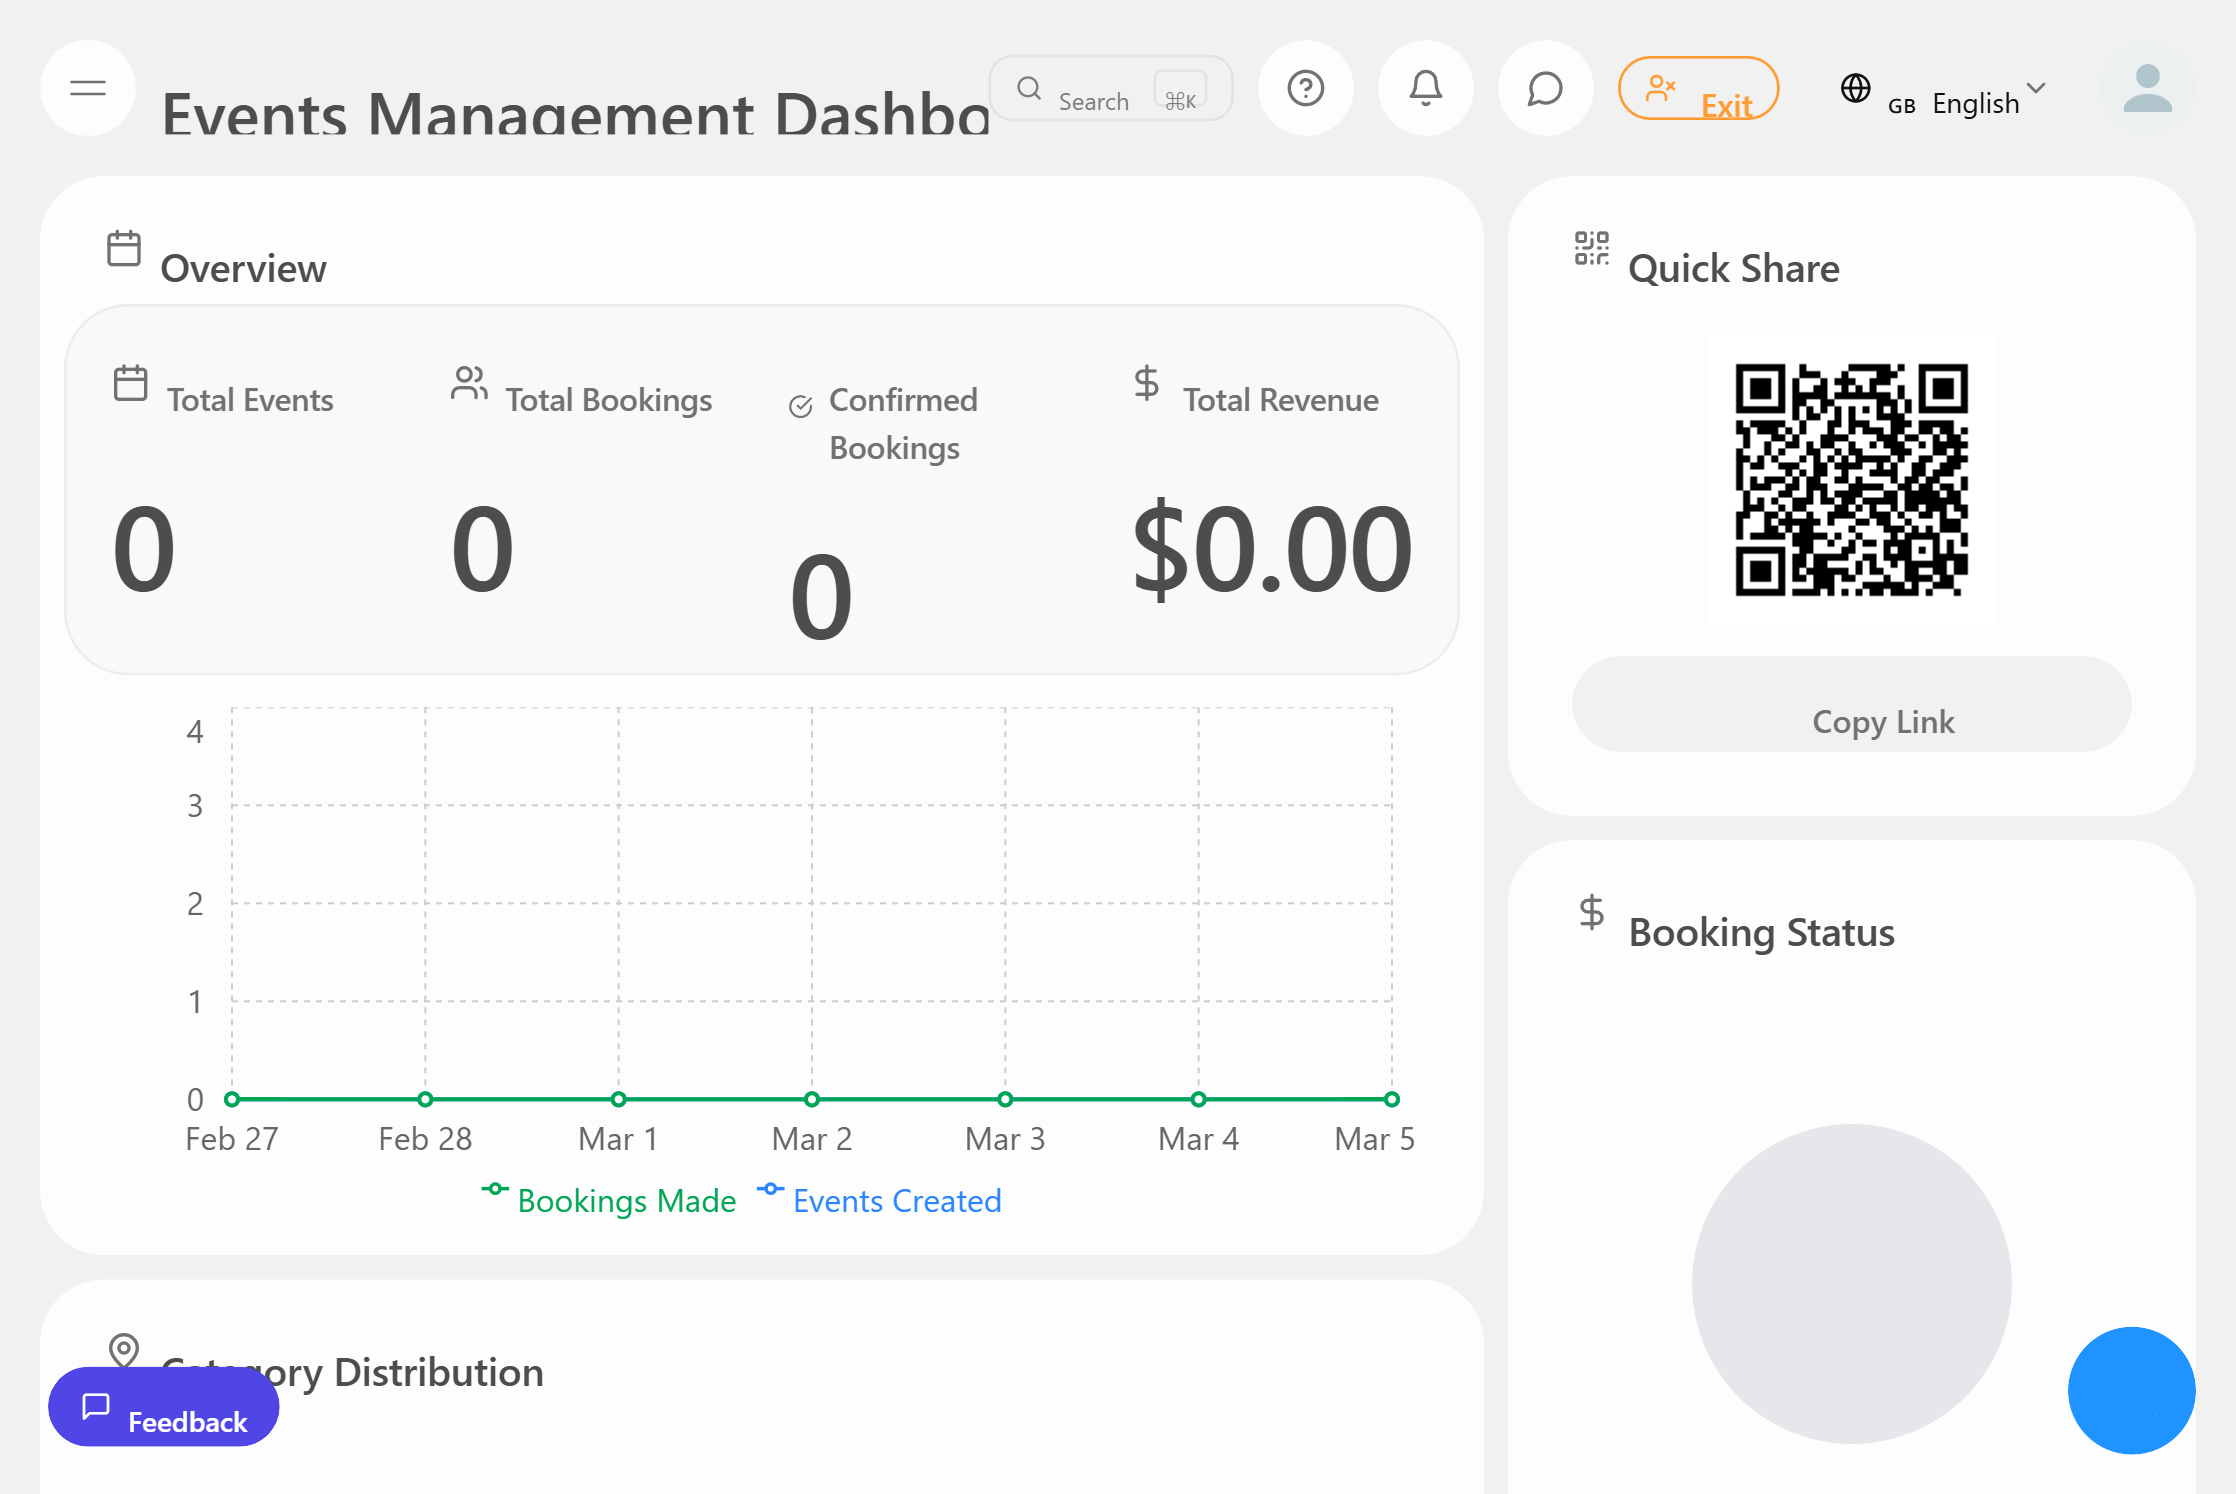This screenshot has width=2236, height=1494.
Task: Click the user avatar profile icon
Action: 2147,88
